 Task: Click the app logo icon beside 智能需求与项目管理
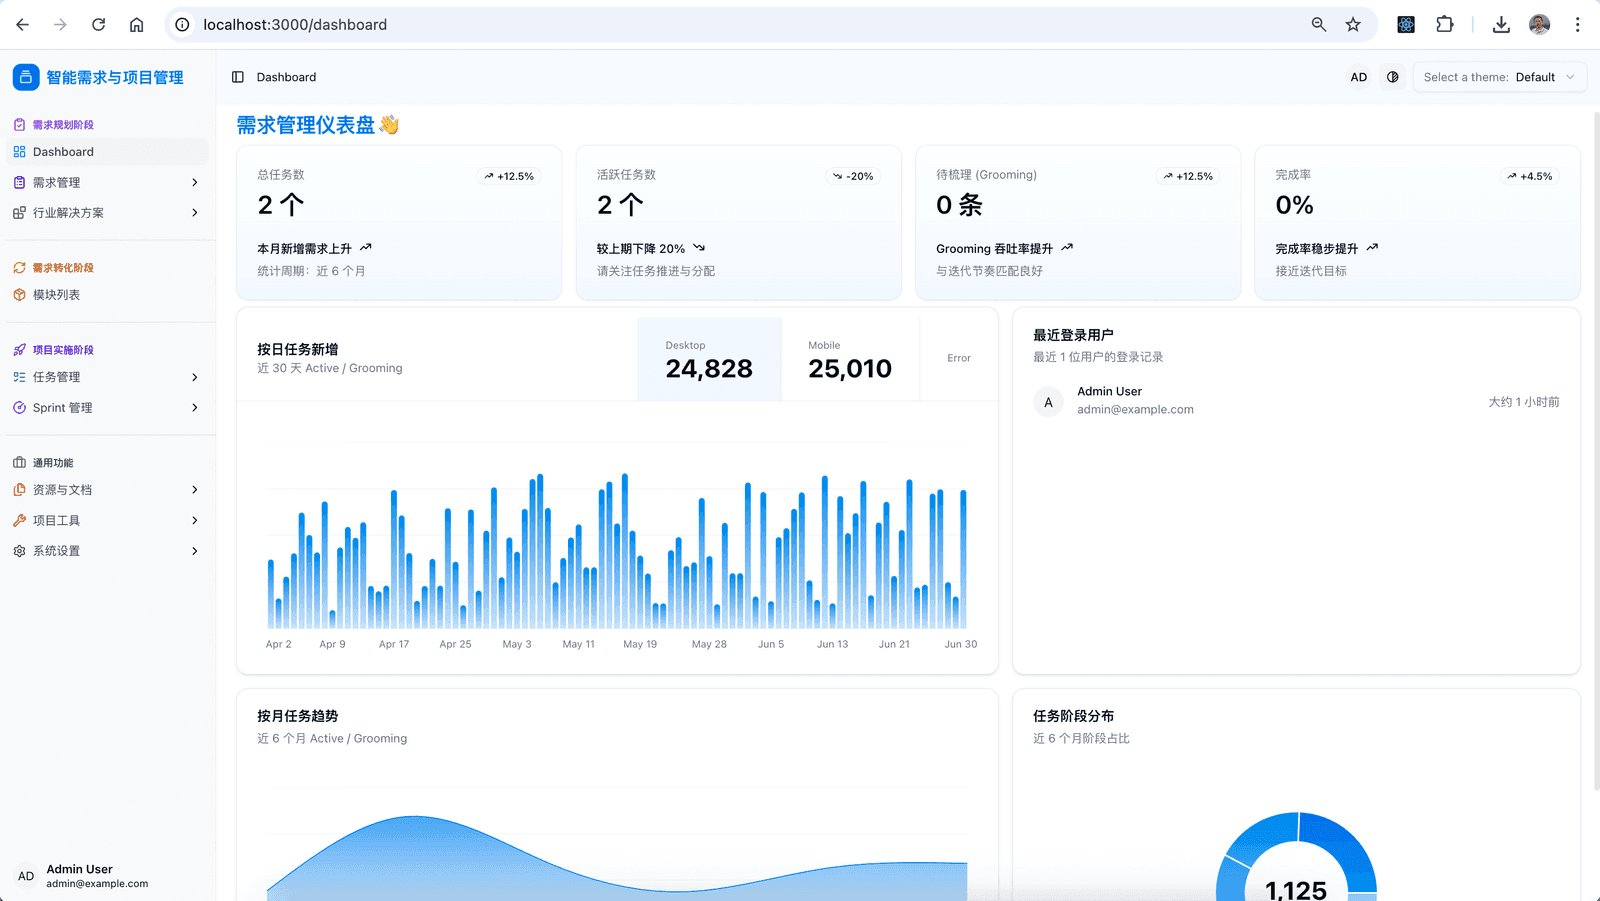point(26,76)
